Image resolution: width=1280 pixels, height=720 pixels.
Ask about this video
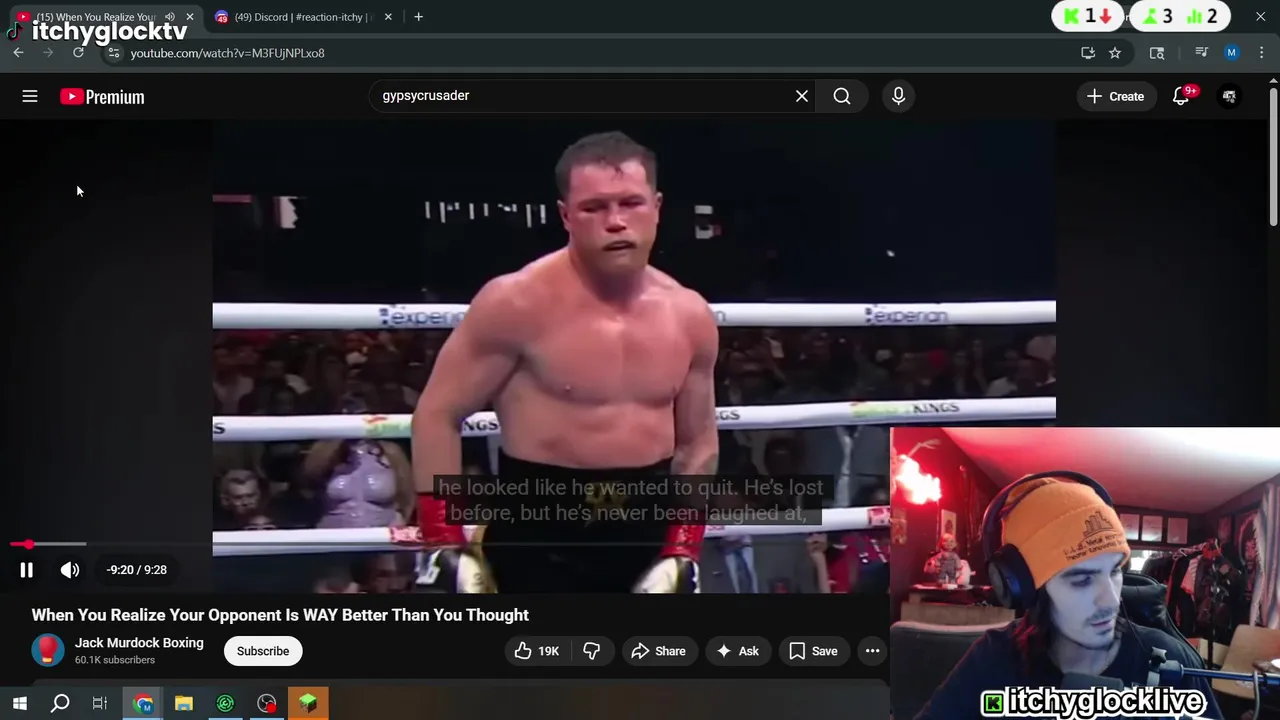(x=738, y=651)
